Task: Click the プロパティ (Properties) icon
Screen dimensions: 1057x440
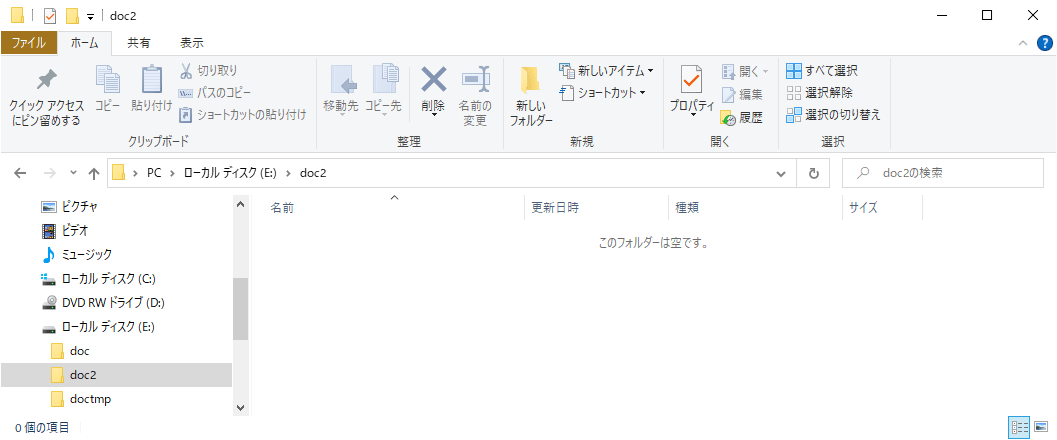Action: click(691, 80)
